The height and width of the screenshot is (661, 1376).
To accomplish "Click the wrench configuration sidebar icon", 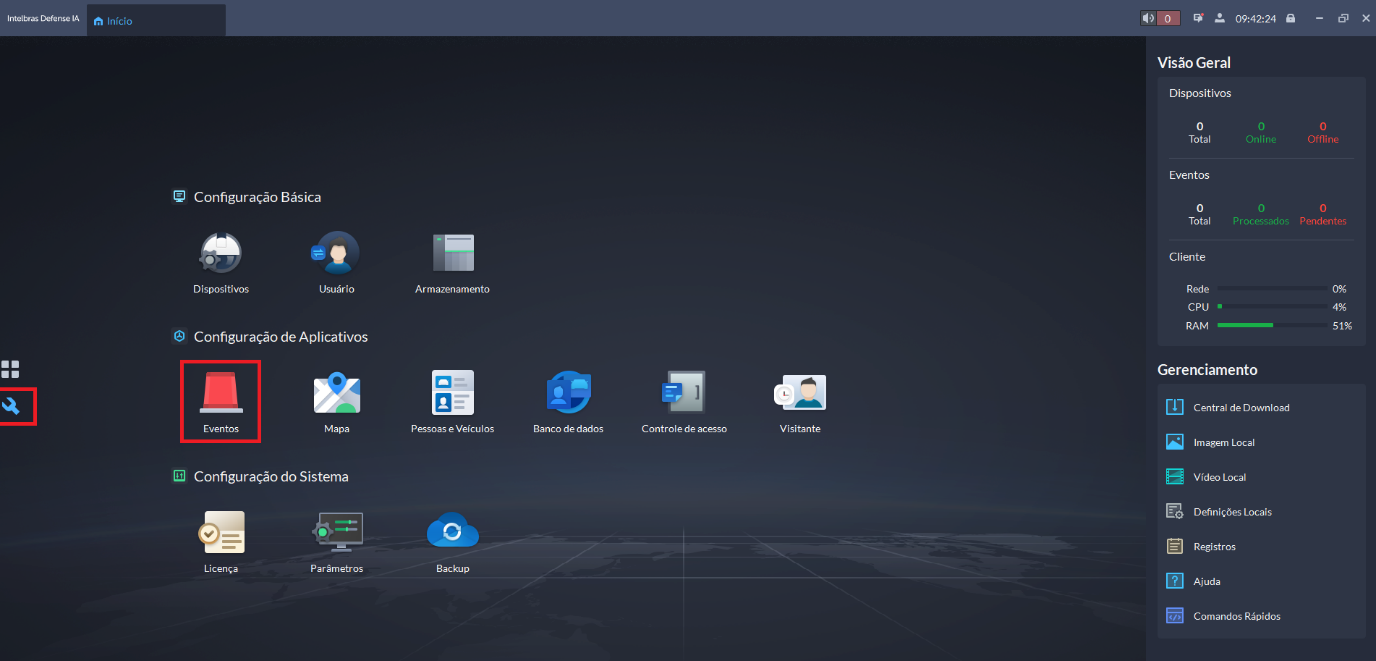I will point(12,406).
